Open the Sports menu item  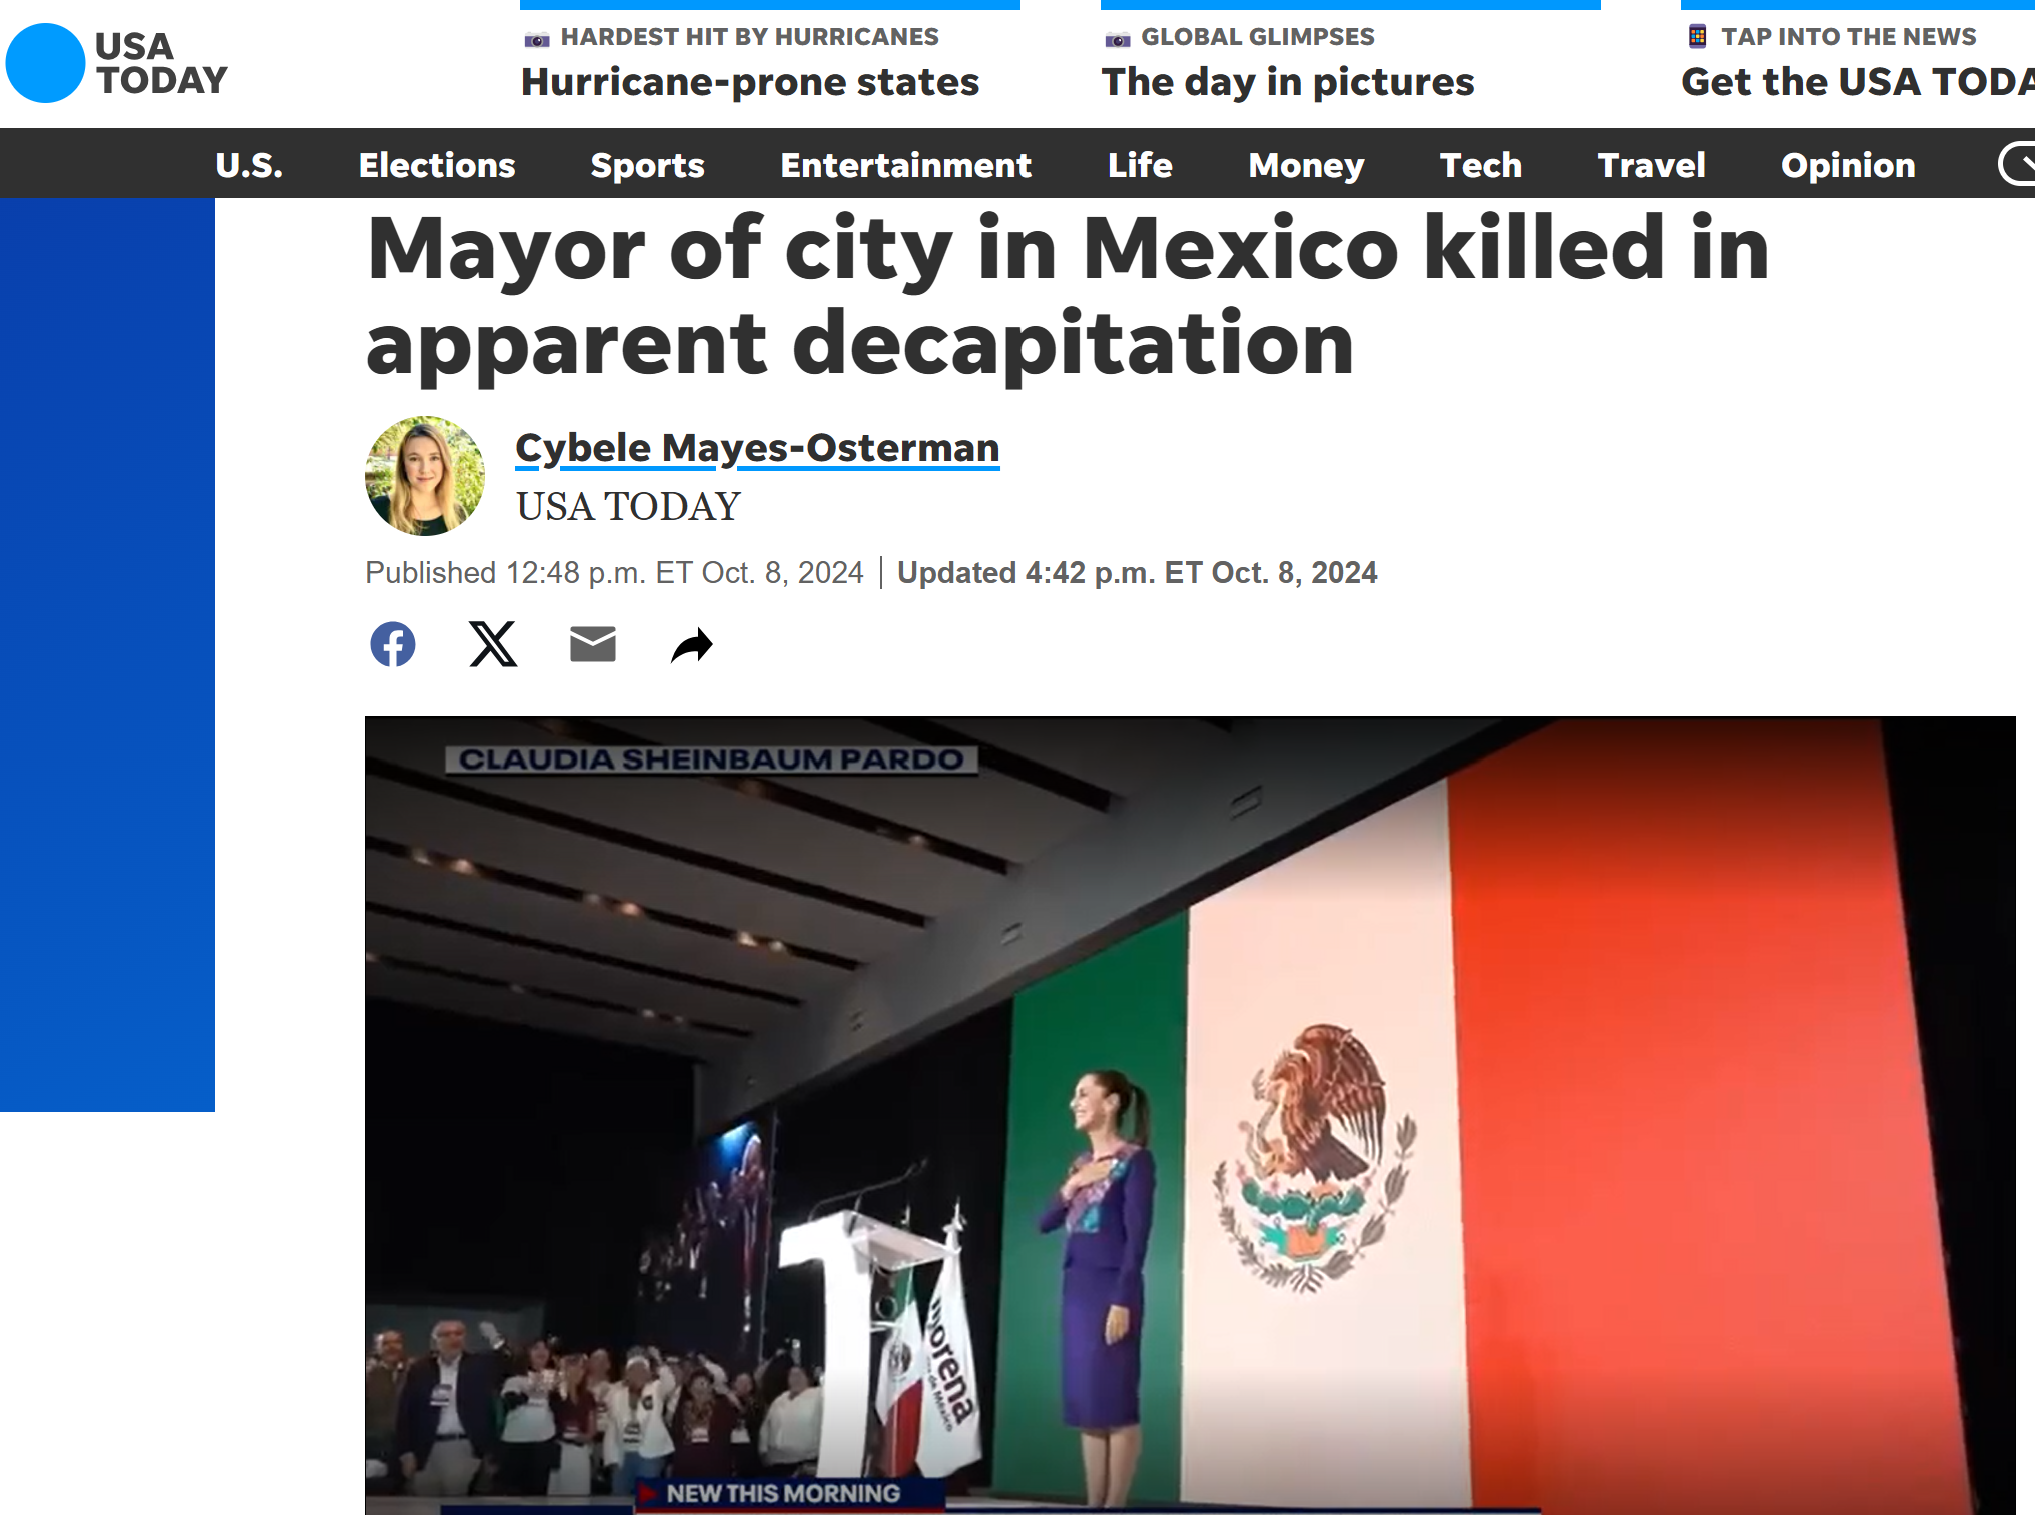pyautogui.click(x=647, y=165)
